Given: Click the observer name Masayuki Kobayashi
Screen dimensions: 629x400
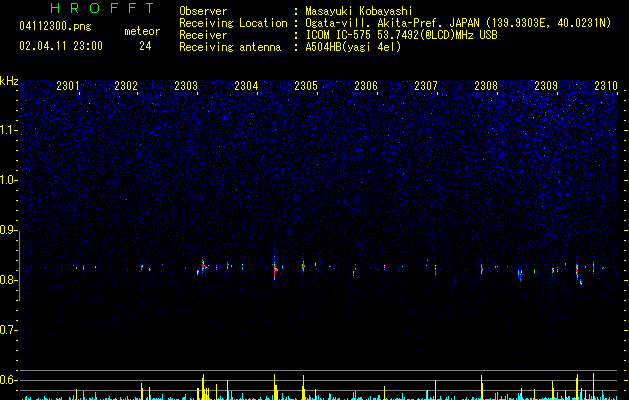Looking at the screenshot, I should click(359, 11).
